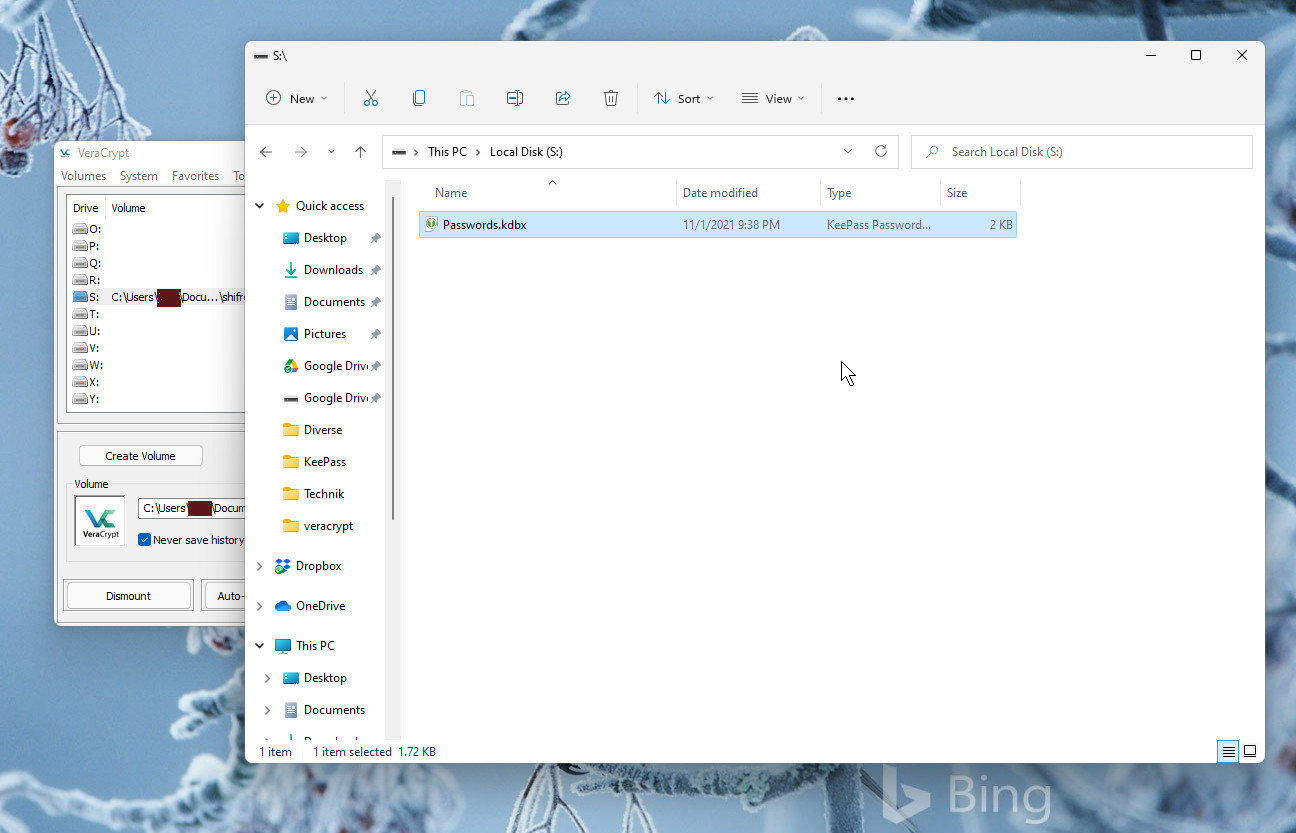This screenshot has width=1296, height=833.
Task: Click the drive icon in address bar
Action: click(x=399, y=152)
